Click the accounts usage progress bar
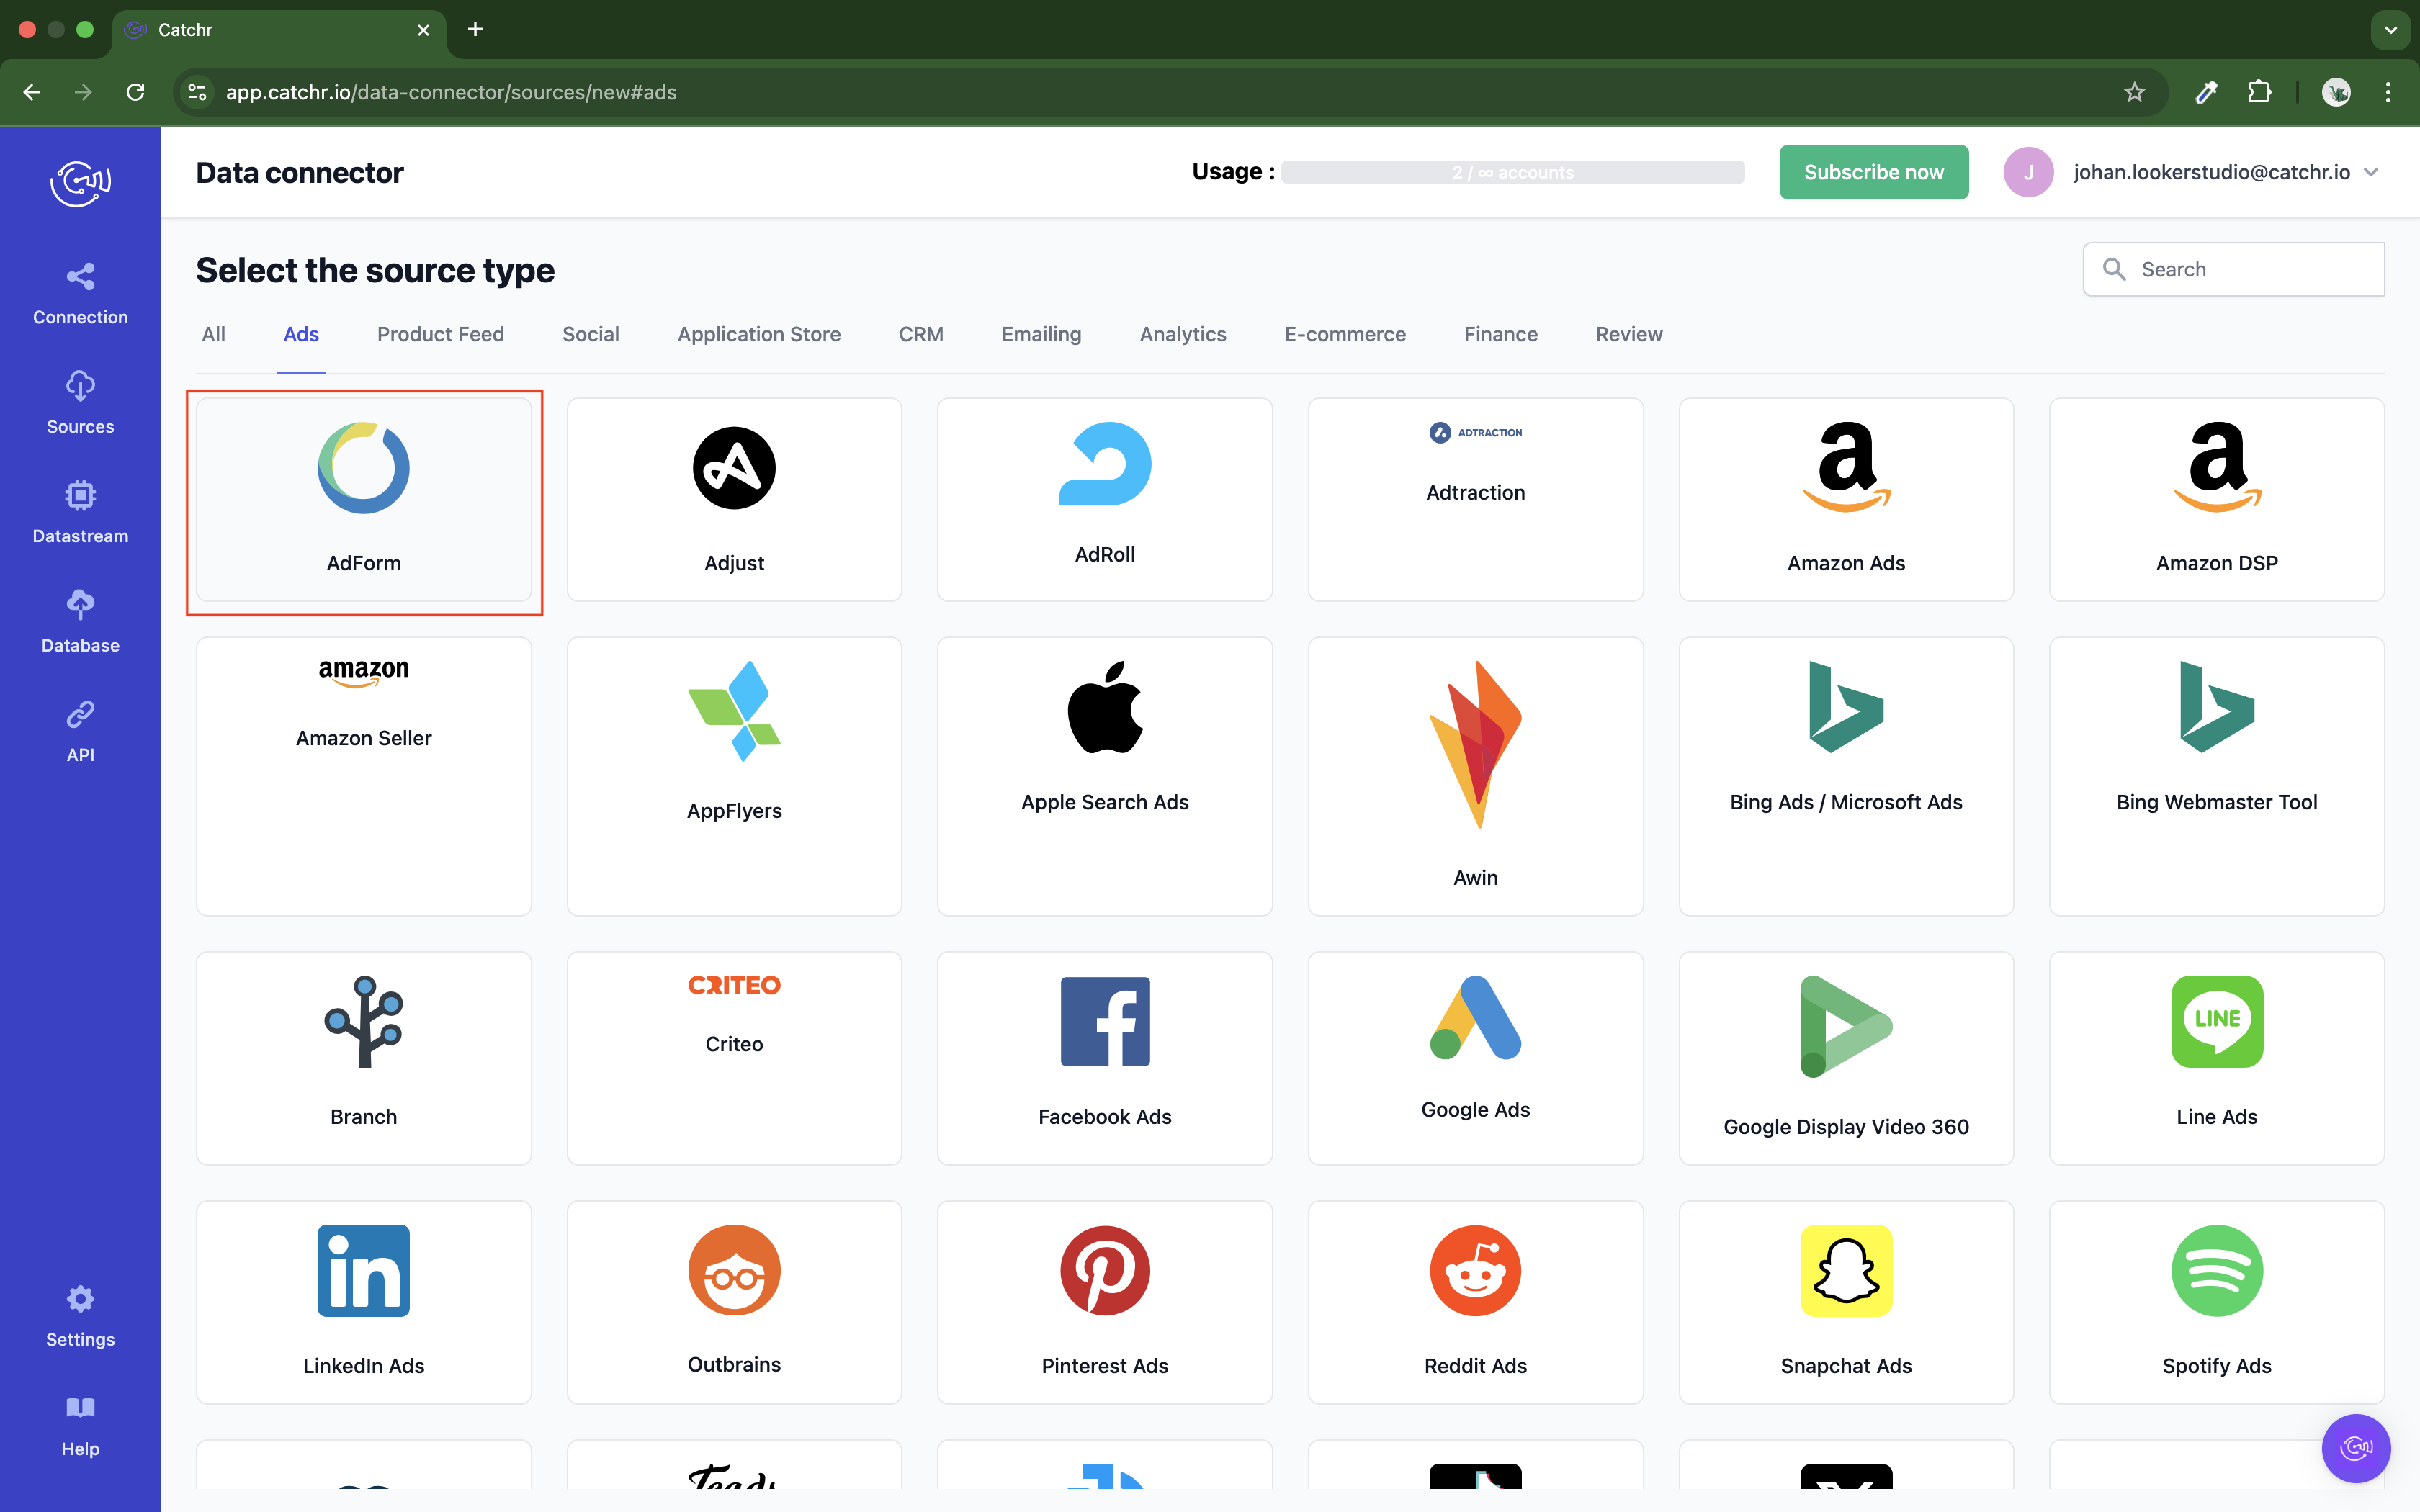This screenshot has width=2420, height=1512. (1512, 172)
